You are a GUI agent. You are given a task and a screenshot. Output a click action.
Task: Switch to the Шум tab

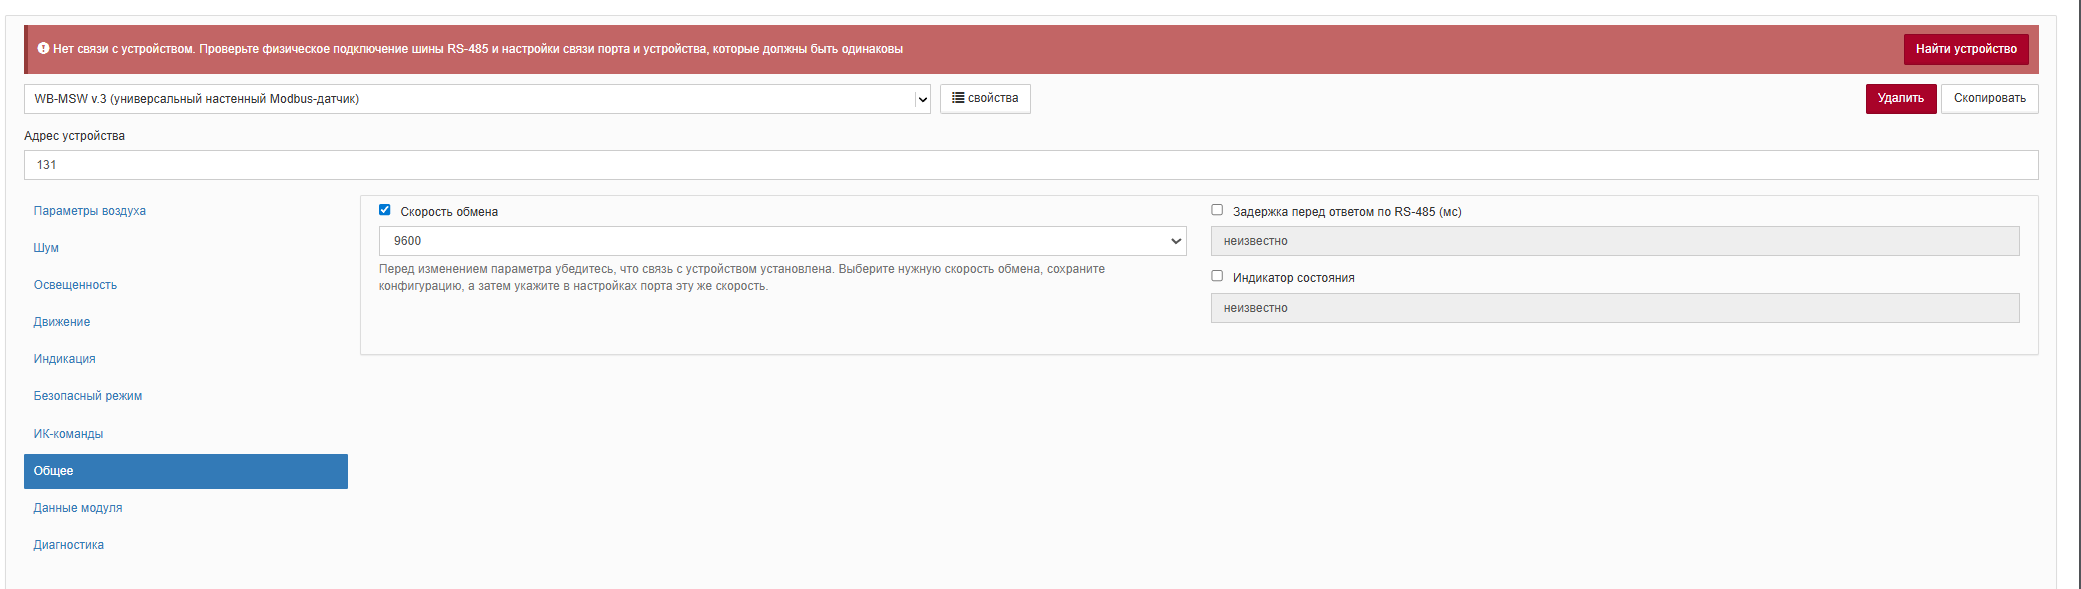[46, 248]
